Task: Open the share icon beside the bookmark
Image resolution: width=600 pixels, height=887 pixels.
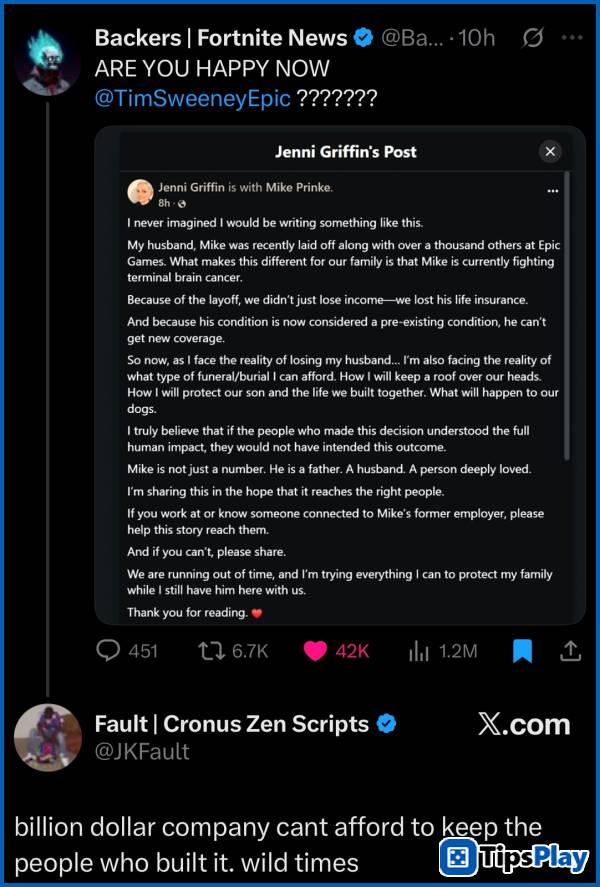Action: click(x=570, y=650)
